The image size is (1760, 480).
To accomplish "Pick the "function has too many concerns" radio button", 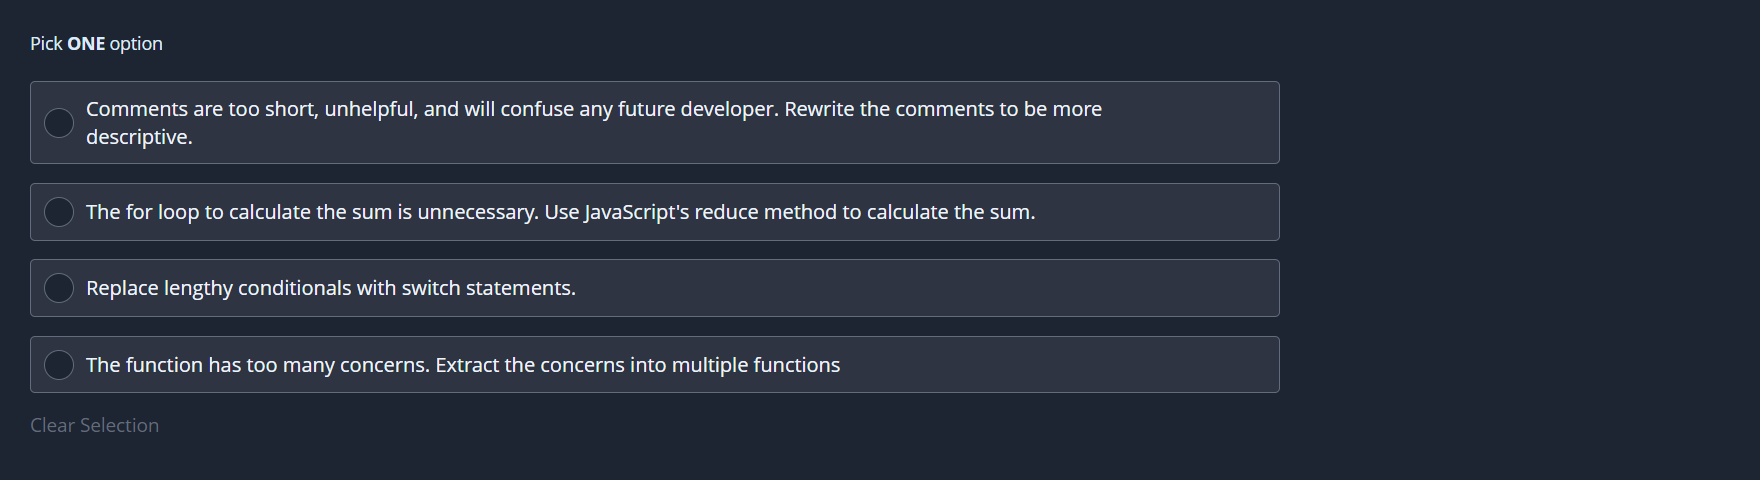I will tap(59, 365).
